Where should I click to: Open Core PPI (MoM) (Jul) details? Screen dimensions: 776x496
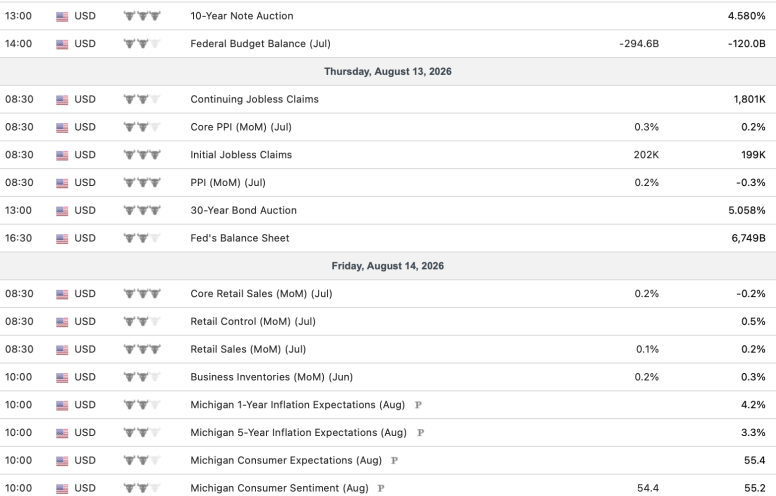coord(241,127)
